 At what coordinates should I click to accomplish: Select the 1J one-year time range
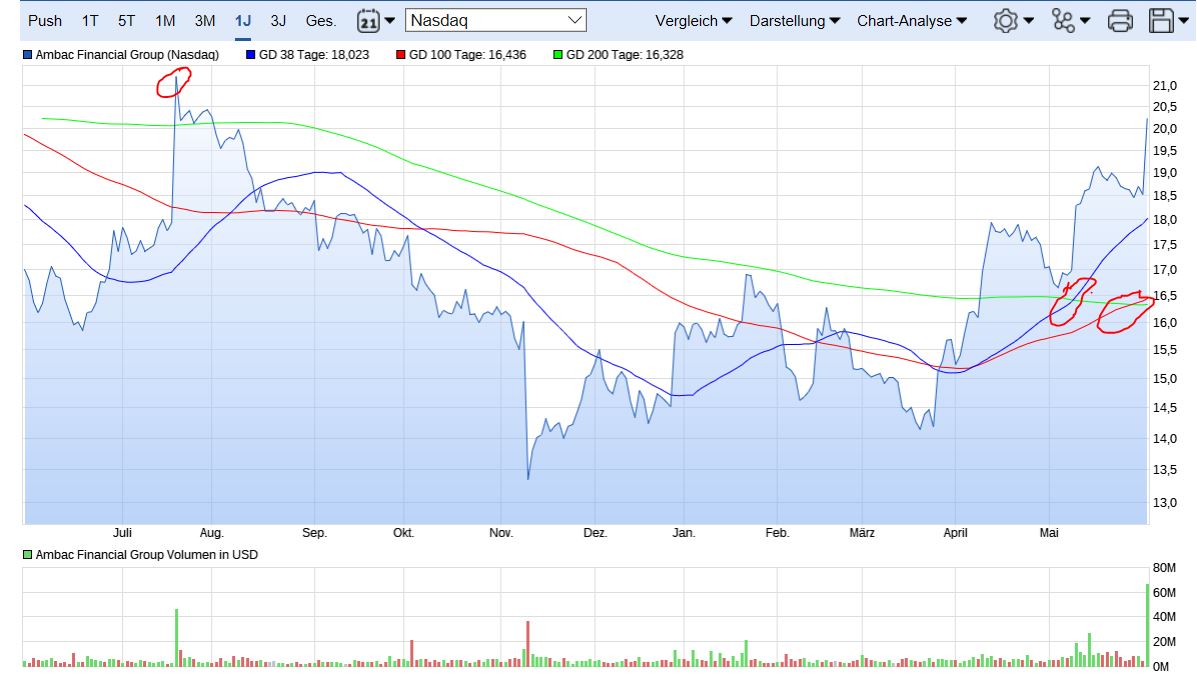pos(243,20)
